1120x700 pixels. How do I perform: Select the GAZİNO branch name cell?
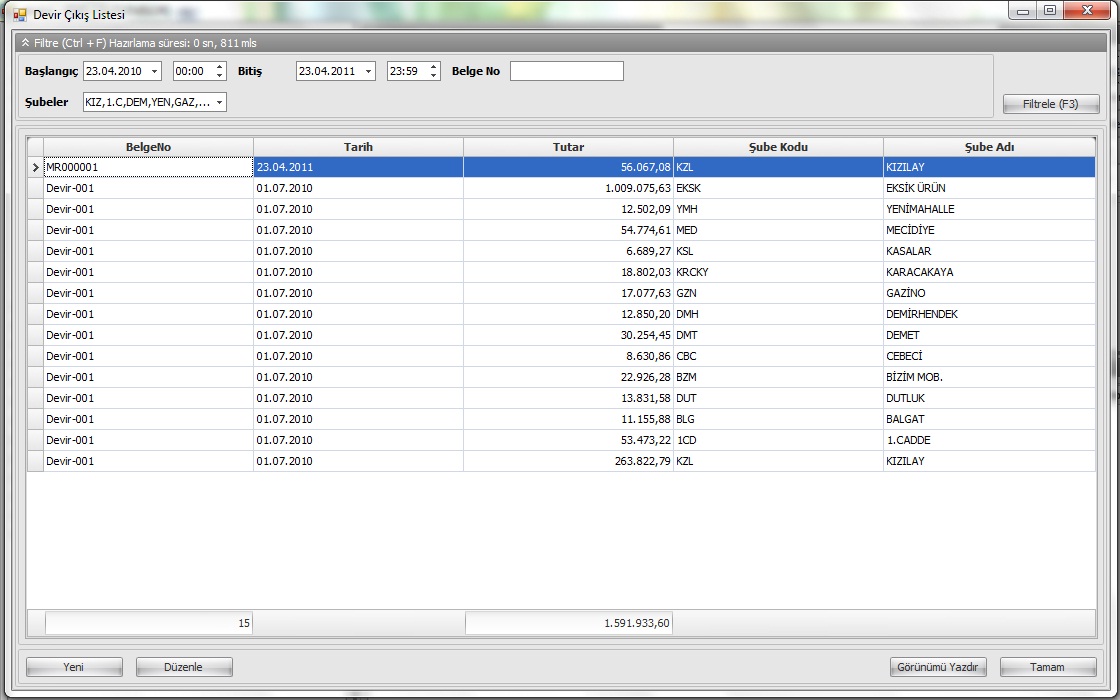tap(989, 294)
